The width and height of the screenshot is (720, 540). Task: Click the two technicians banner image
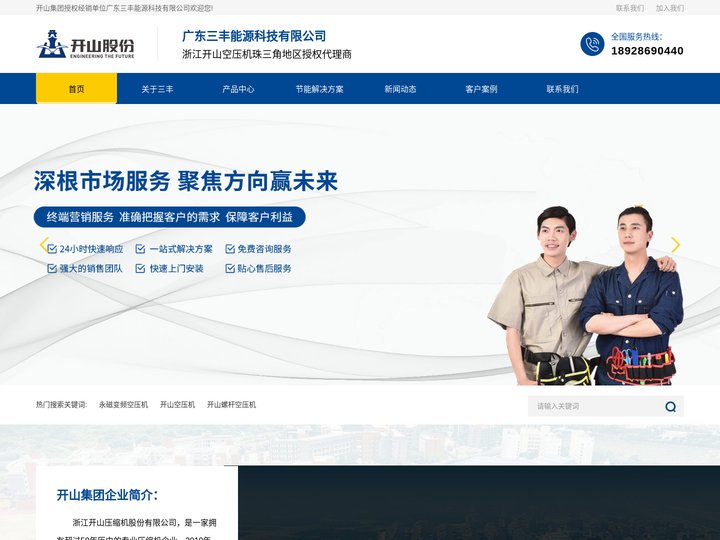point(585,295)
